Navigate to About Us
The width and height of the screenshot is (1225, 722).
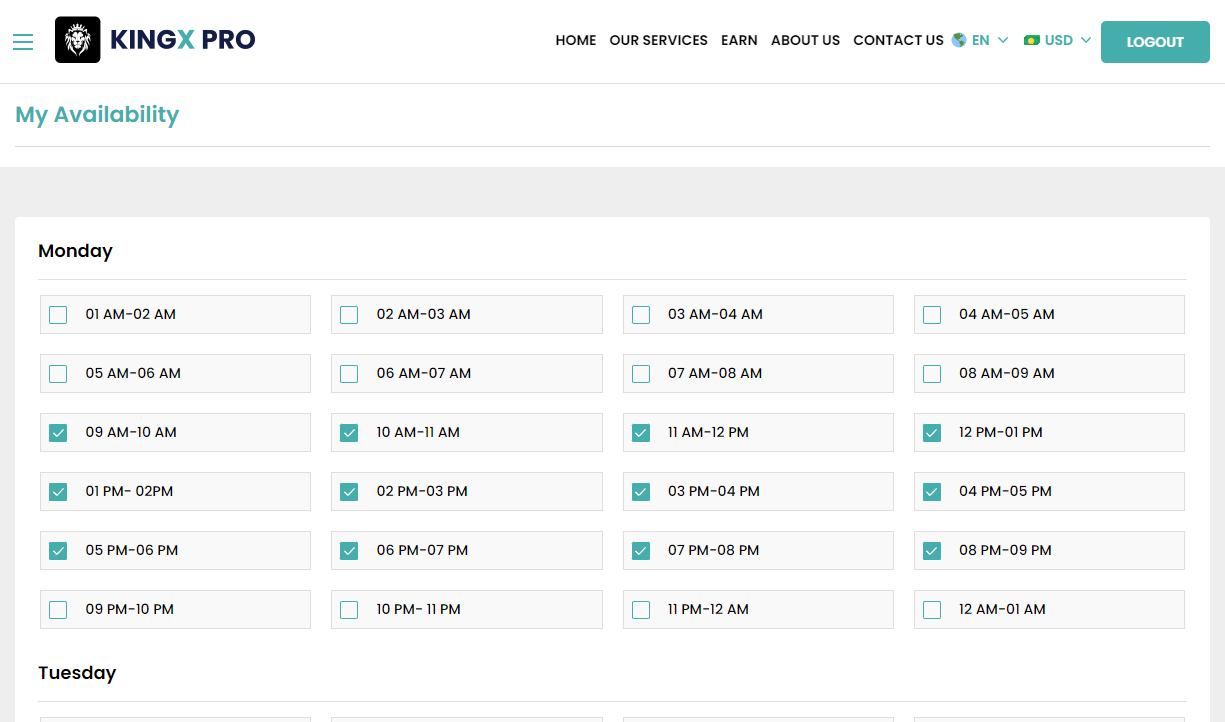(805, 40)
